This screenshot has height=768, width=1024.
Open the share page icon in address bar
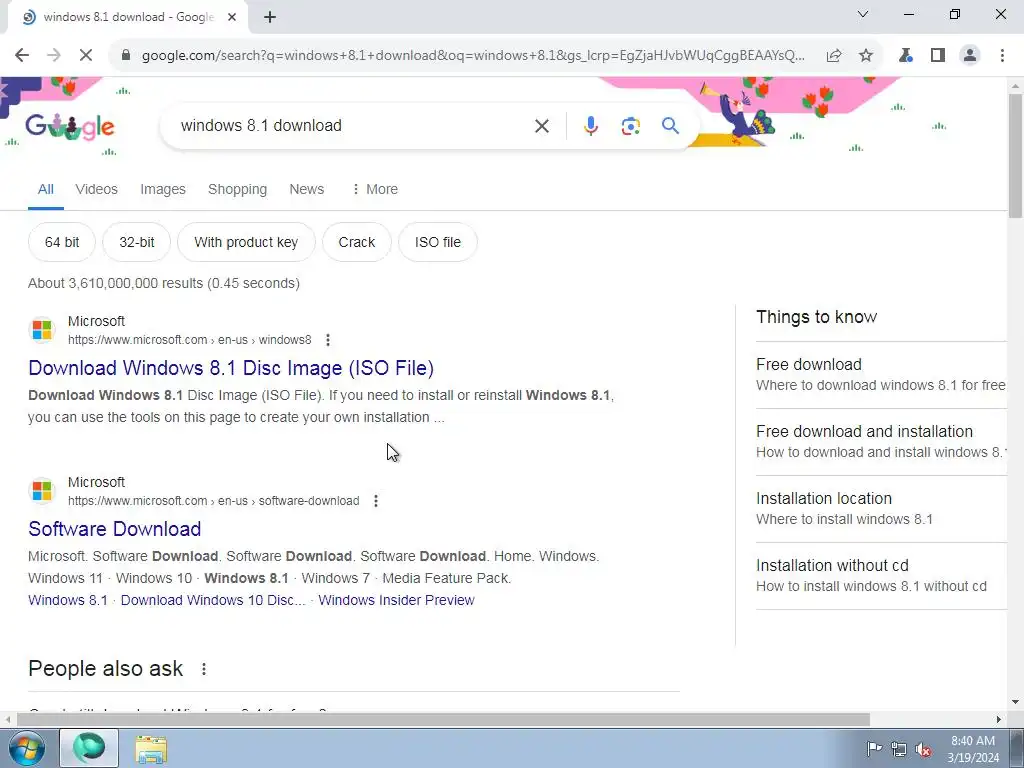coord(834,56)
